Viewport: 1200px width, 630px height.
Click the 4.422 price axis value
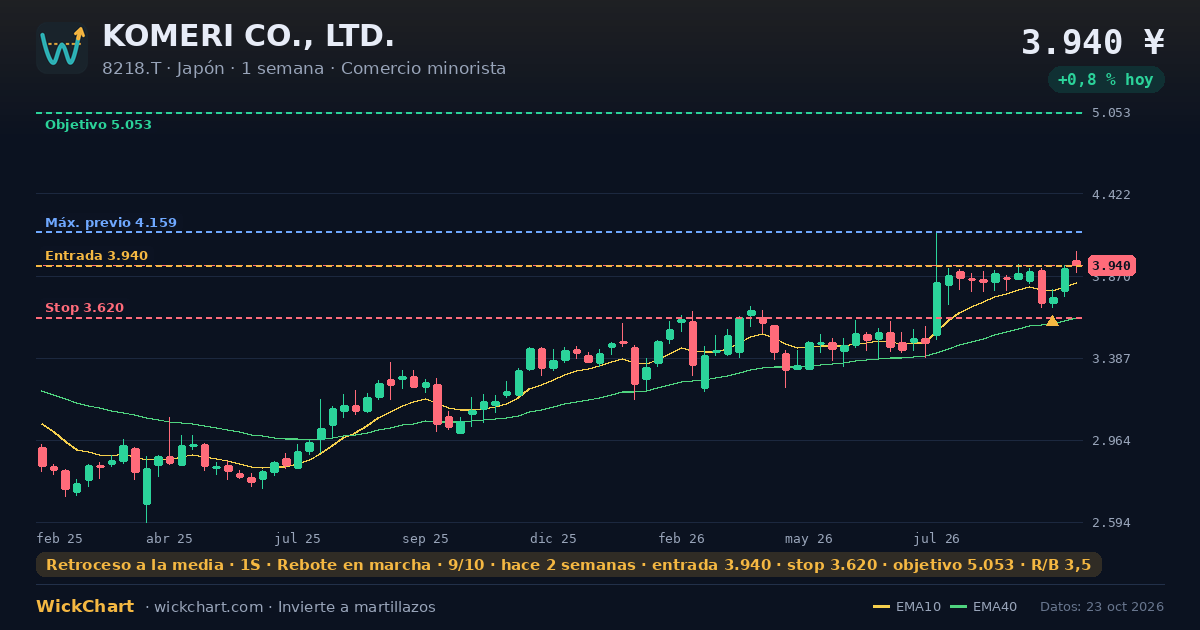coord(1111,195)
